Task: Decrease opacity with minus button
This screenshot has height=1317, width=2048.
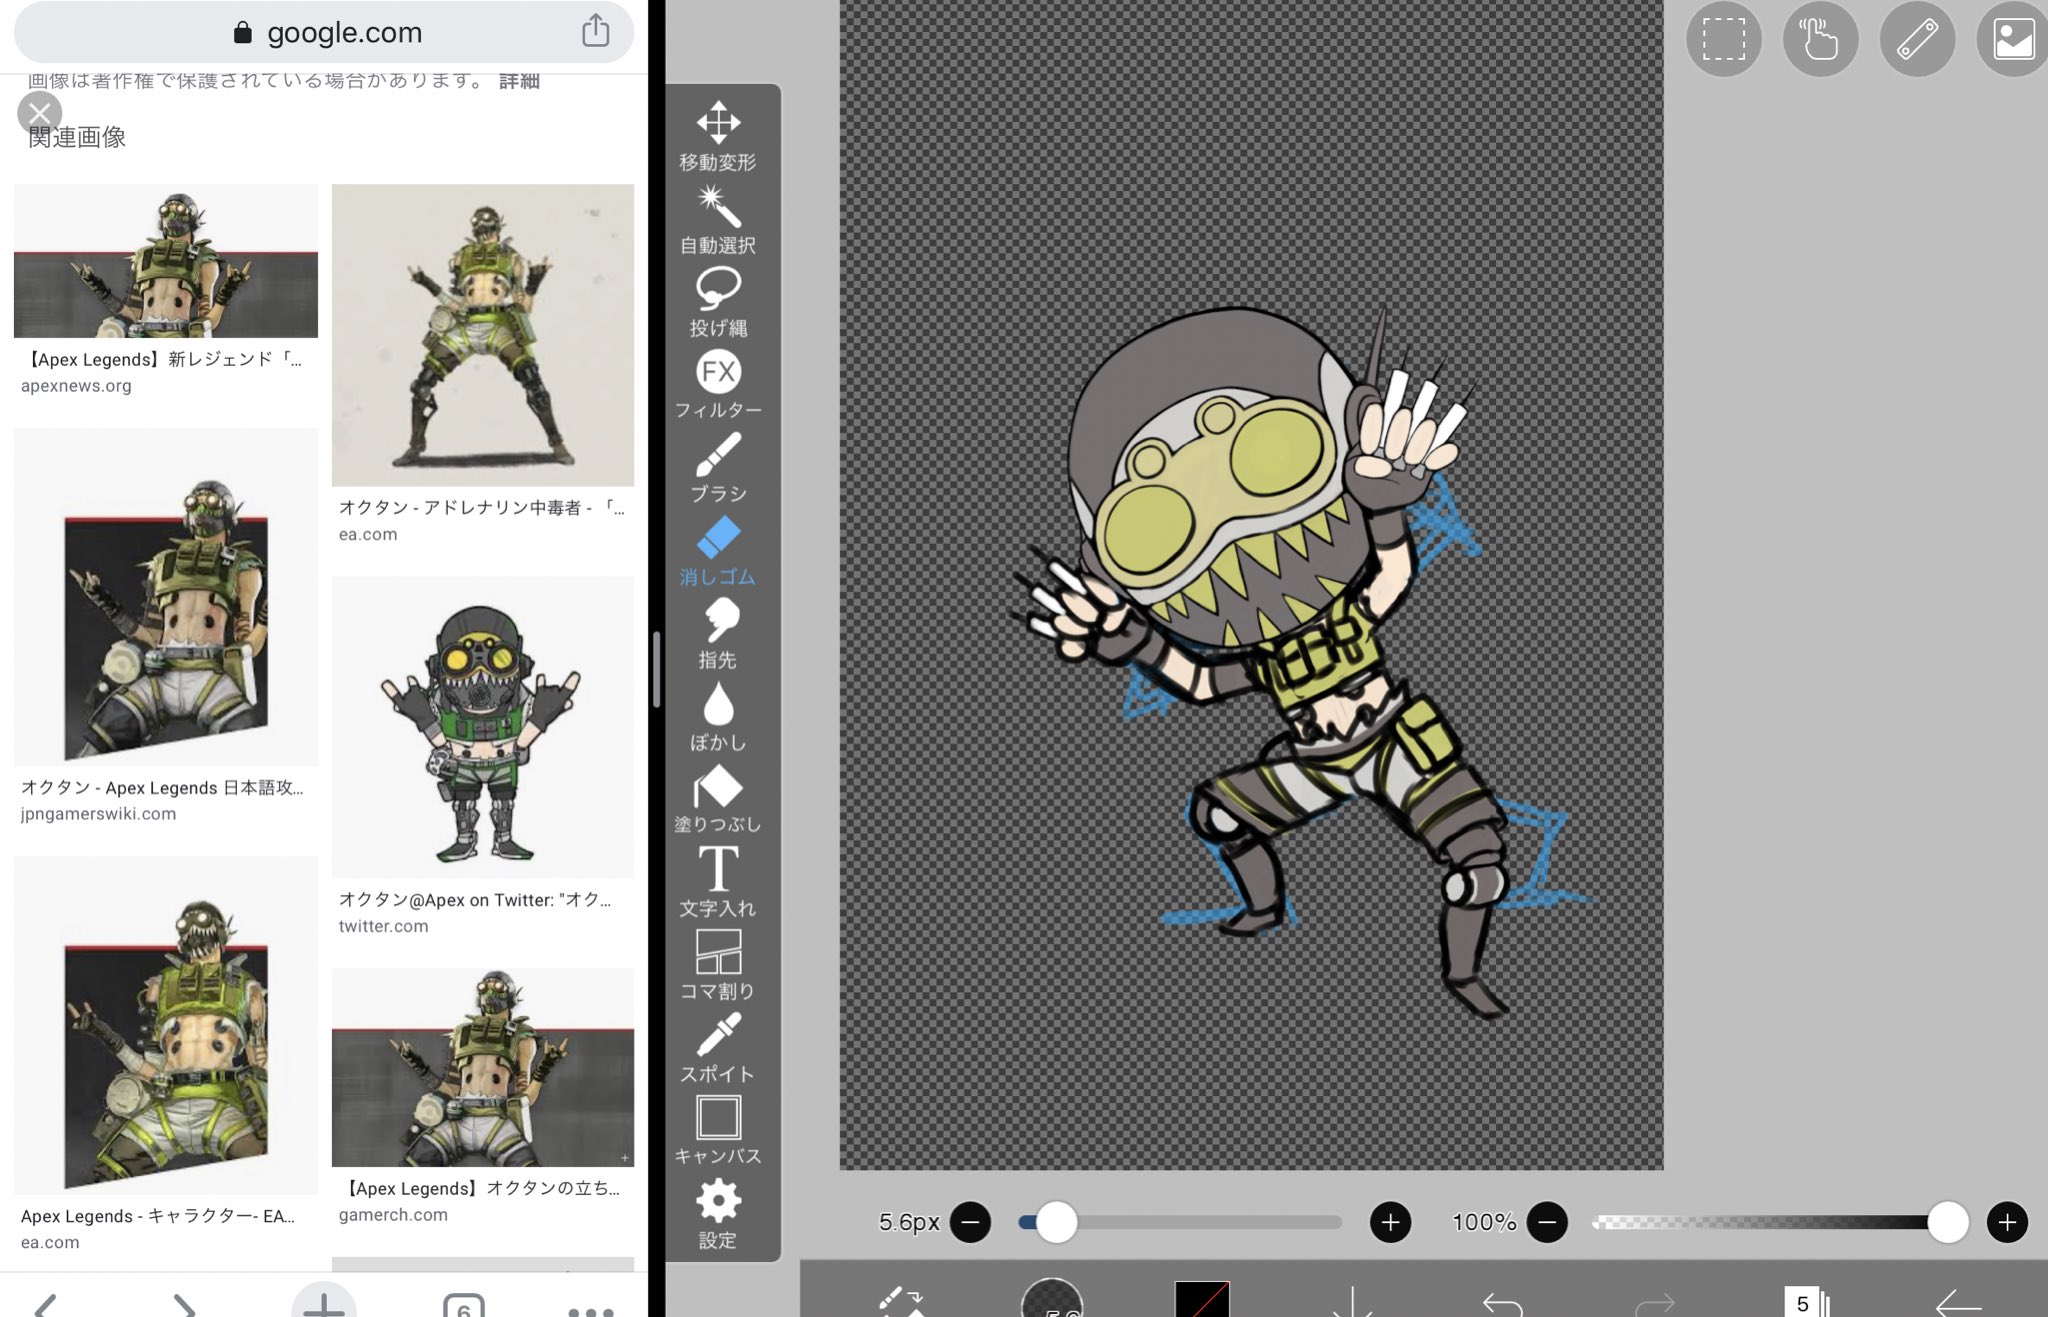Action: point(1547,1222)
